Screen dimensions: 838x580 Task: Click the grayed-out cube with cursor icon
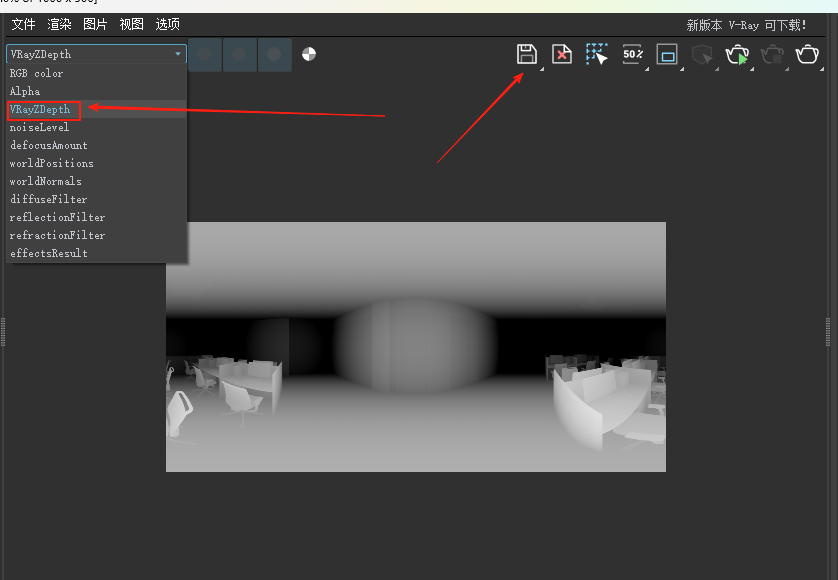coord(702,54)
